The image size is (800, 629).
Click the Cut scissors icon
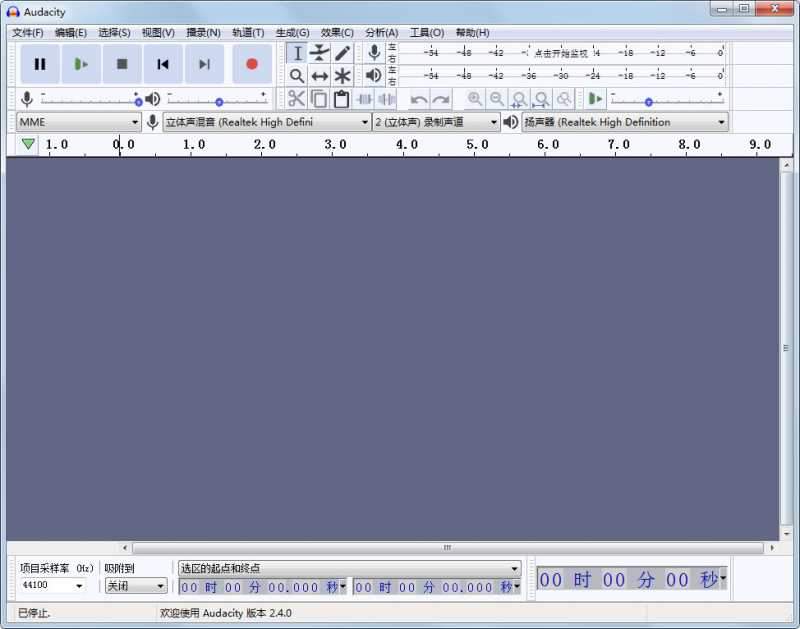pos(297,98)
